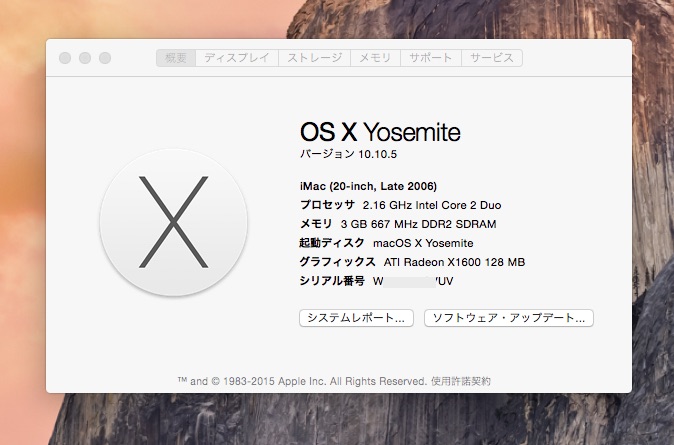The width and height of the screenshot is (674, 445).
Task: Open the ディスプレイ tab
Action: coord(236,58)
